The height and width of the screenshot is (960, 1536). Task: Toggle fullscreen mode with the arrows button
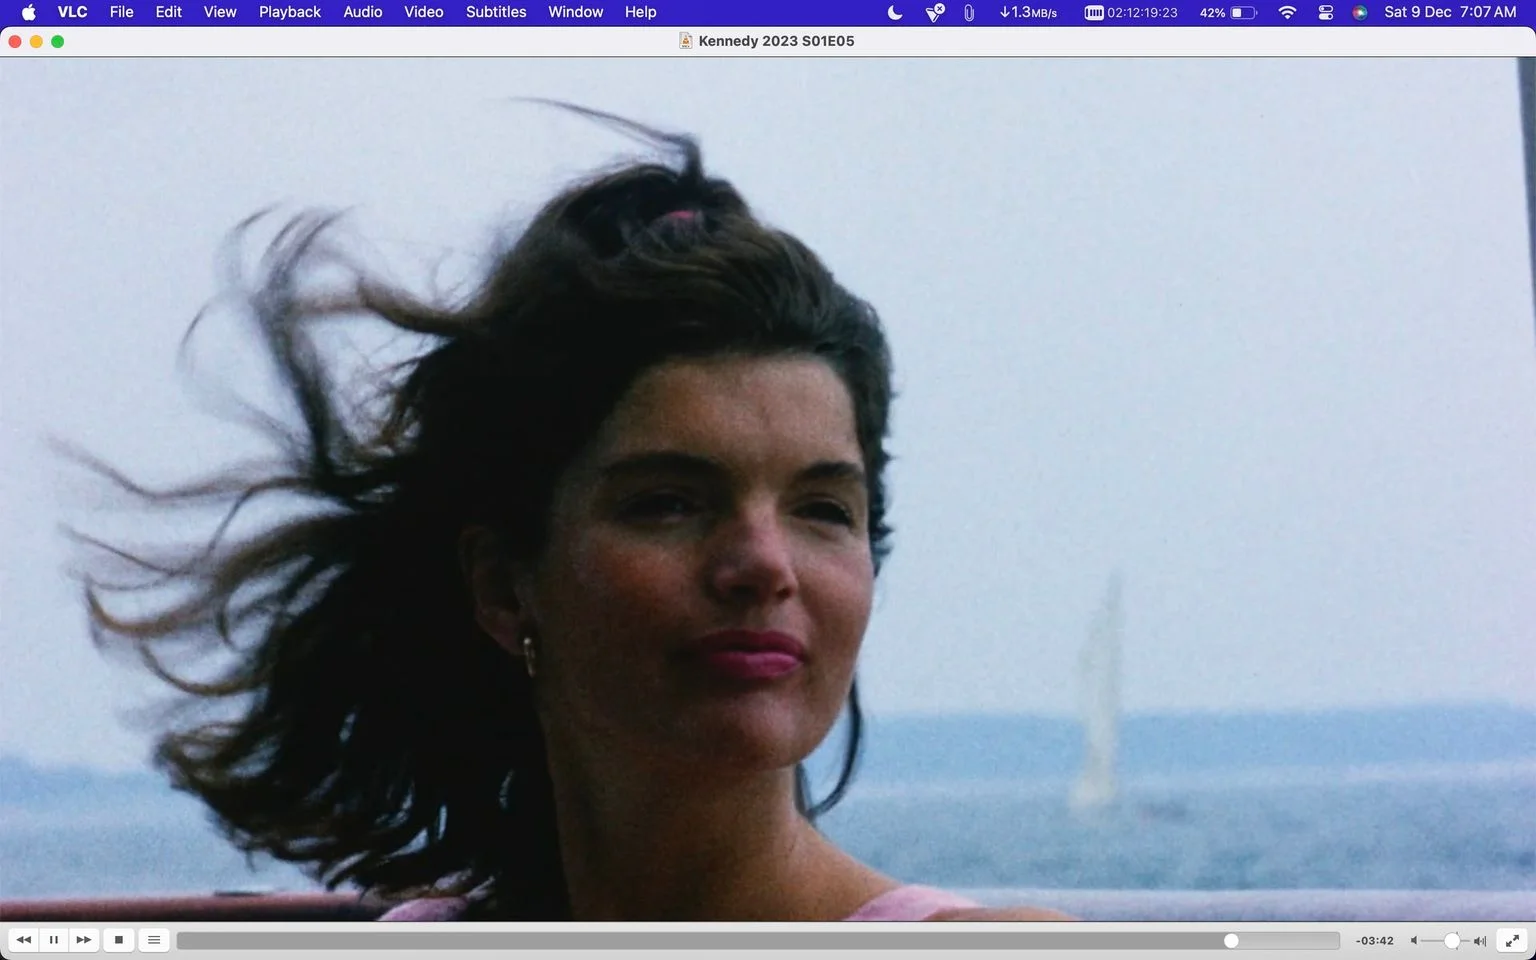1514,940
